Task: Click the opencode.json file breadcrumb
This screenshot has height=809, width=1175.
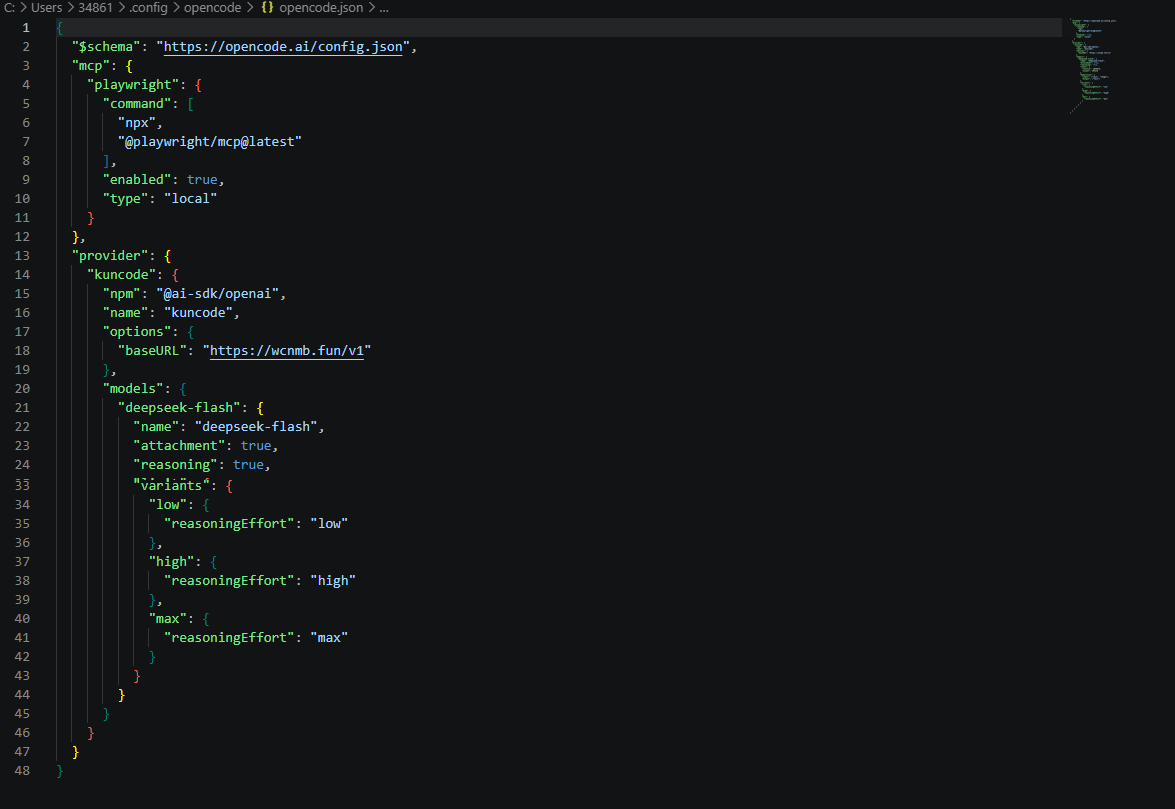Action: point(321,7)
